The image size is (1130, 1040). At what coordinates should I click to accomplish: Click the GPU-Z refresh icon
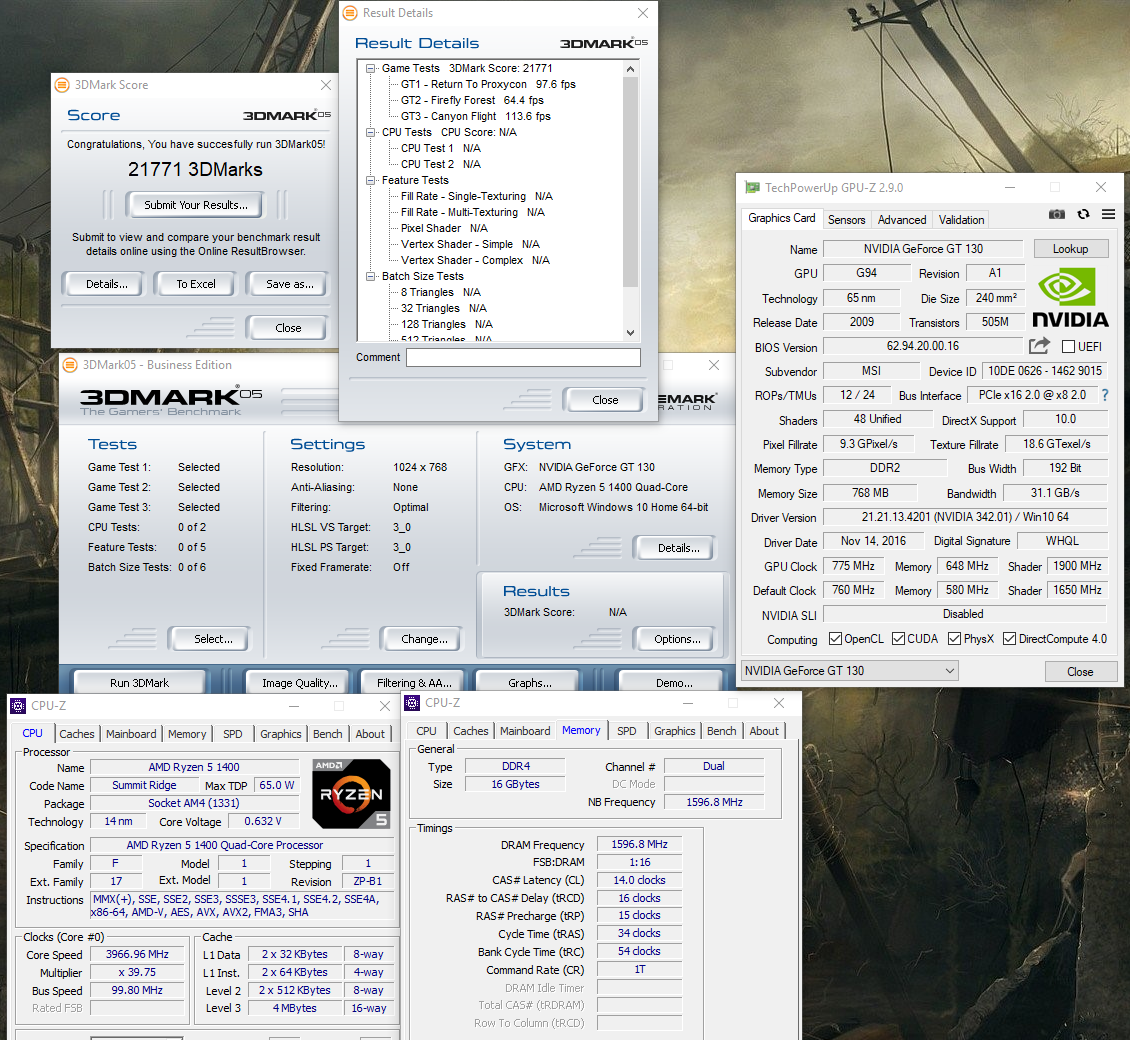click(x=1083, y=214)
